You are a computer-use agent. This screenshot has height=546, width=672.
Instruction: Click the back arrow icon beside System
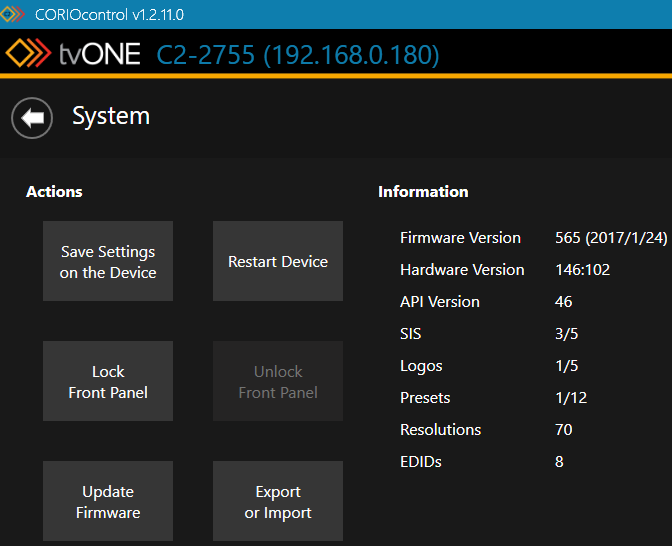pyautogui.click(x=32, y=118)
